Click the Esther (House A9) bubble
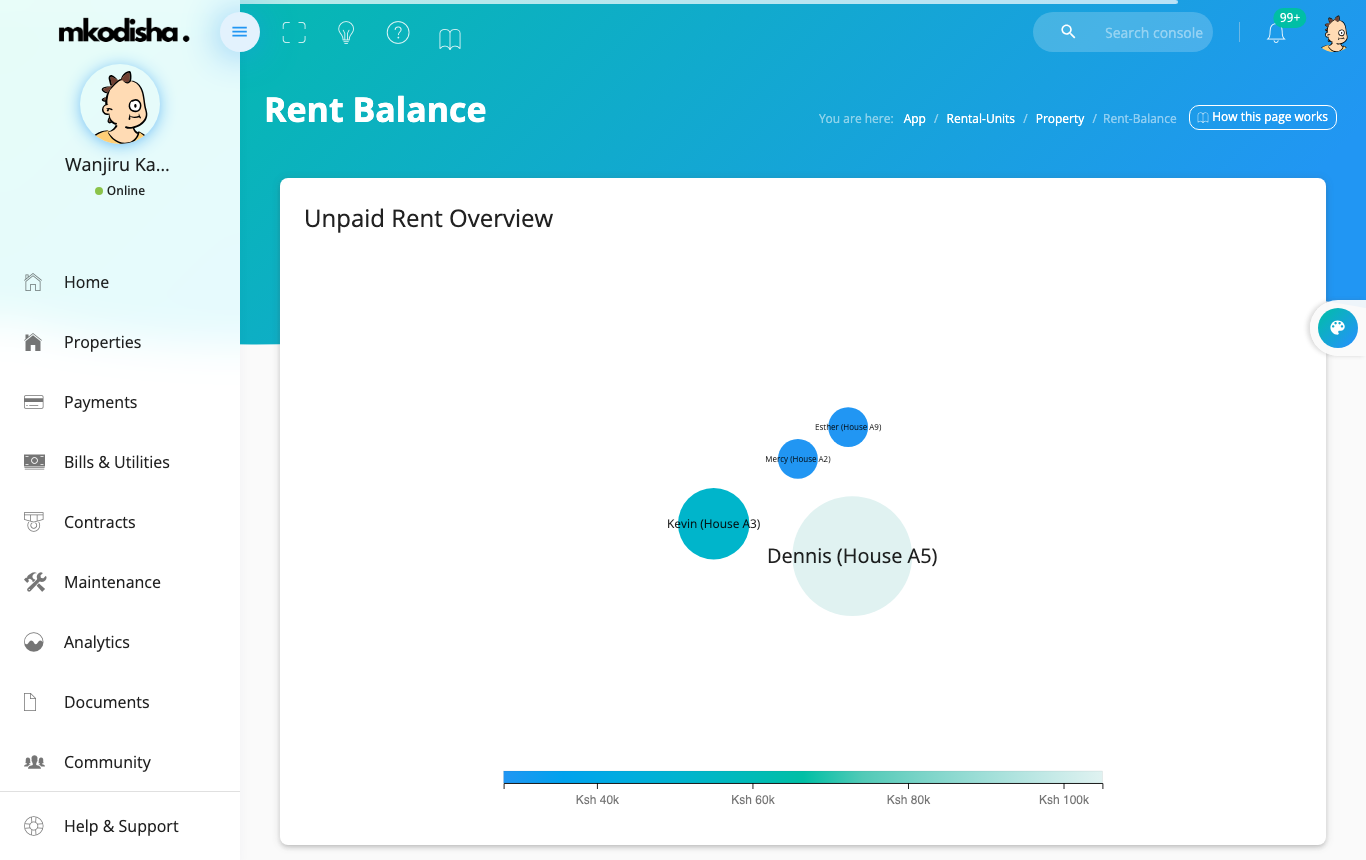1366x860 pixels. coord(848,427)
